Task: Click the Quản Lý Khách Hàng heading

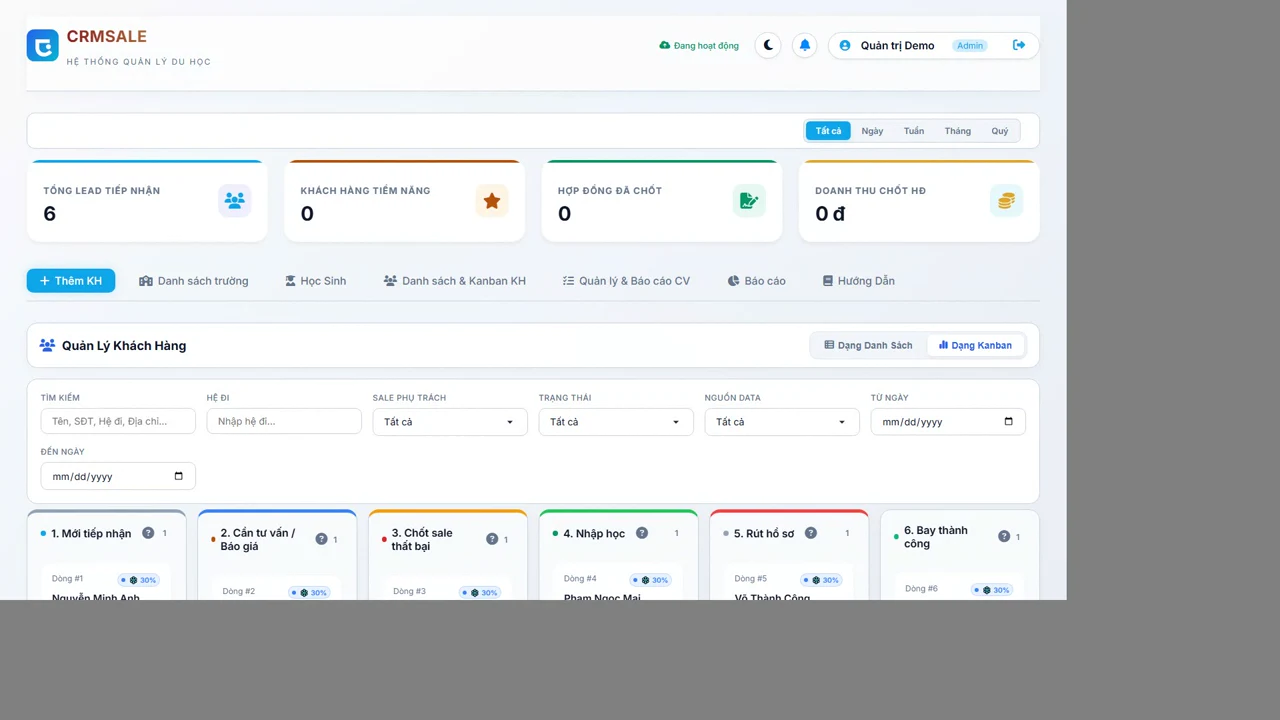Action: (124, 345)
